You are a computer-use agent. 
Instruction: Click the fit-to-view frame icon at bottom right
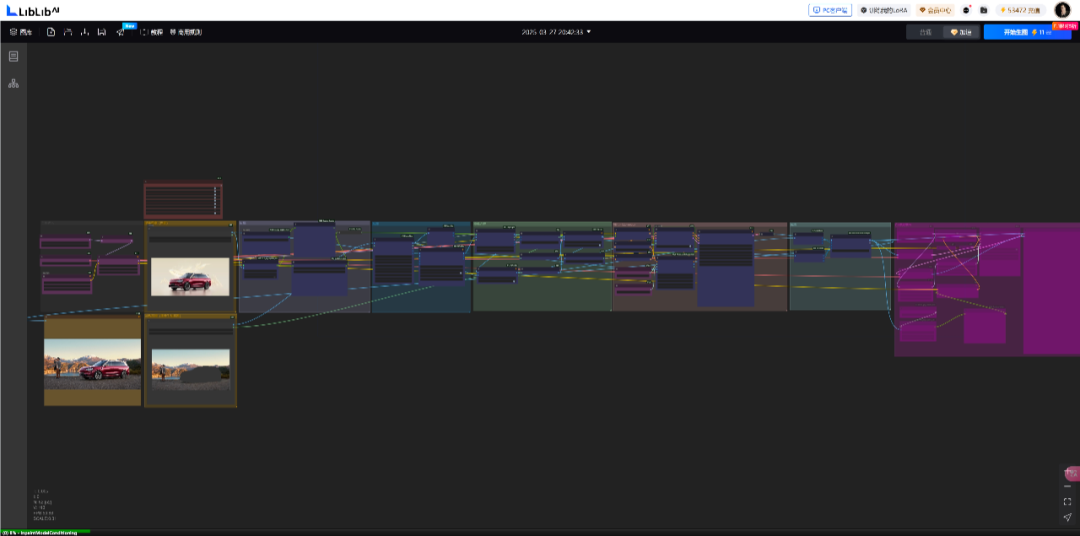click(x=1068, y=502)
